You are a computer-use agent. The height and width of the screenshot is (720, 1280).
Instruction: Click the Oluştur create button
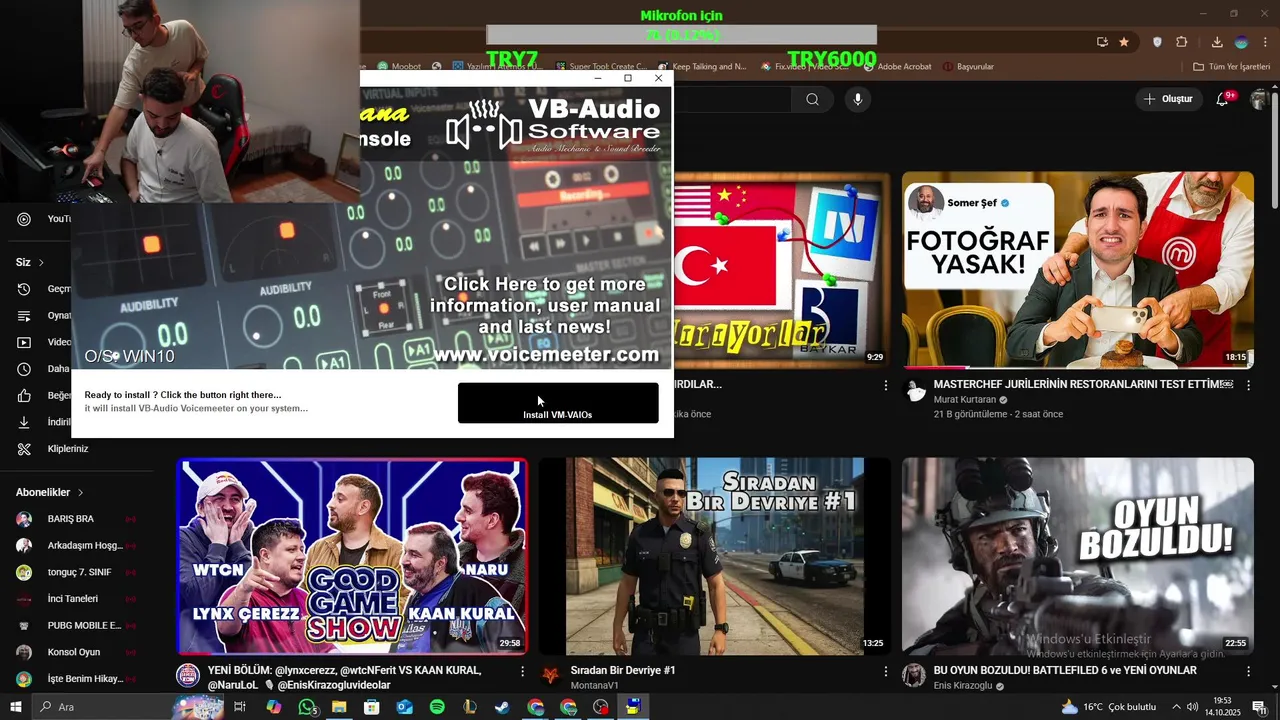1169,99
